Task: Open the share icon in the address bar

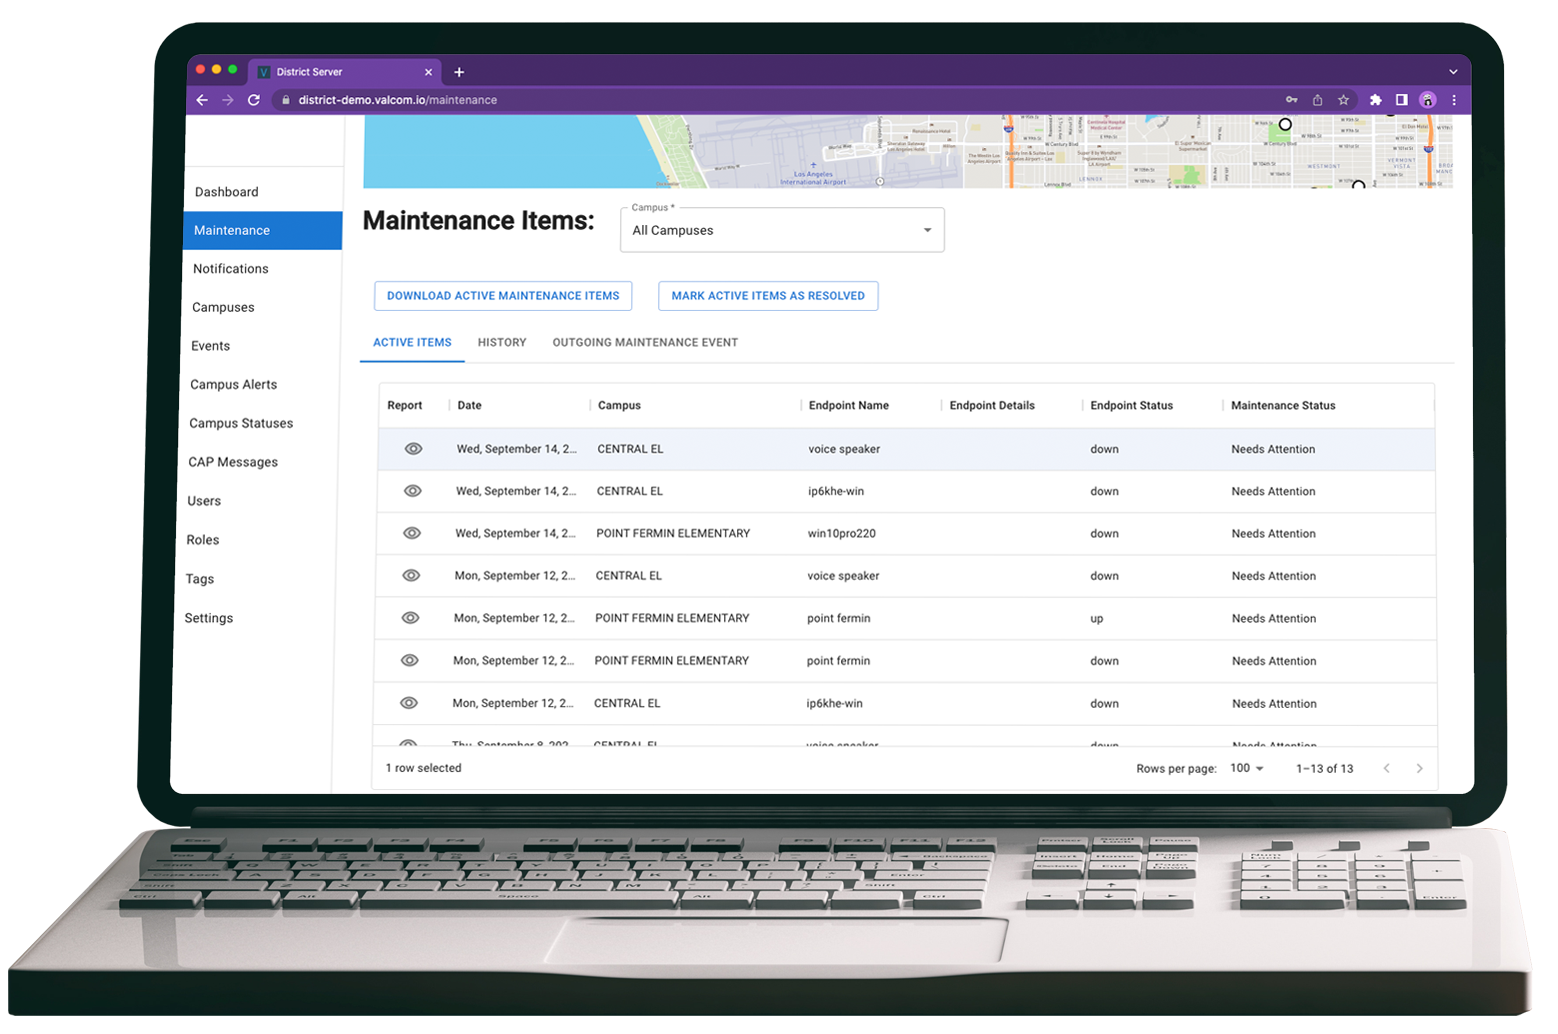Action: [x=1318, y=100]
